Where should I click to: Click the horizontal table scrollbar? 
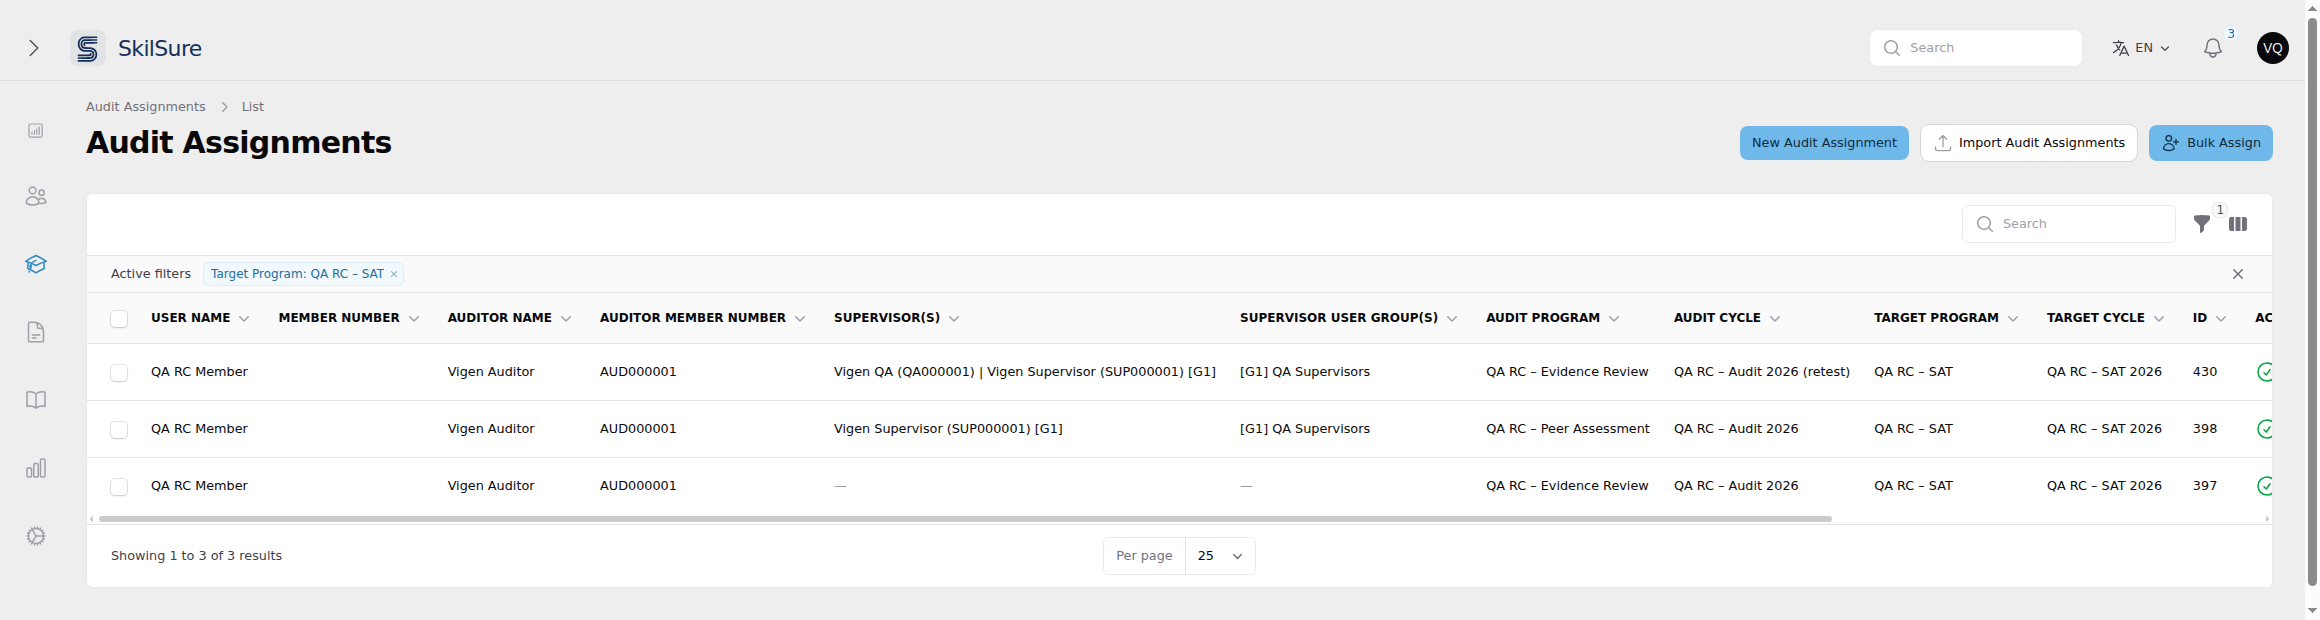coord(965,519)
